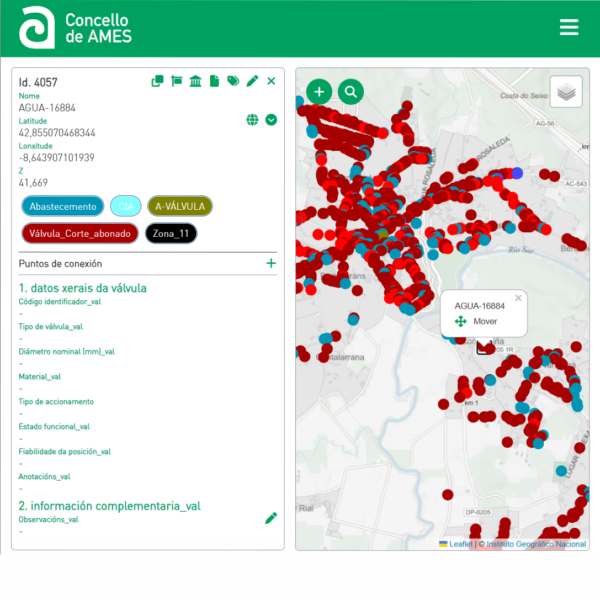600x600 pixels.
Task: Click the institution building icon
Action: 195,81
